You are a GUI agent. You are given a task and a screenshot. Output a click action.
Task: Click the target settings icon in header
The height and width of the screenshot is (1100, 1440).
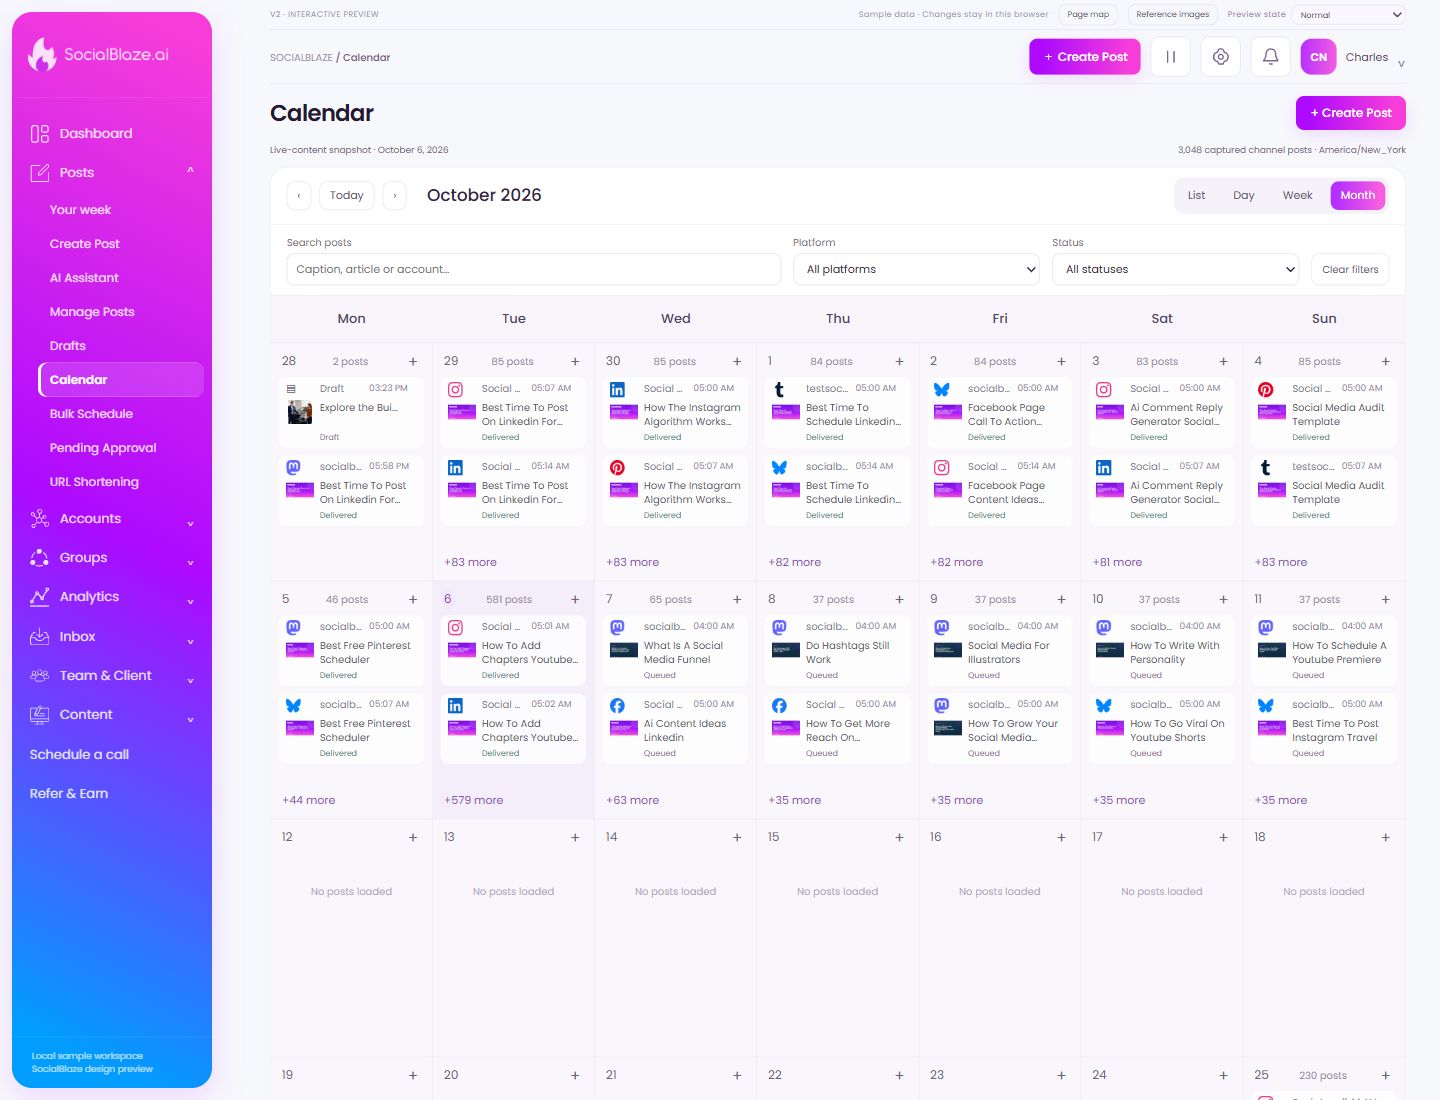click(1220, 57)
